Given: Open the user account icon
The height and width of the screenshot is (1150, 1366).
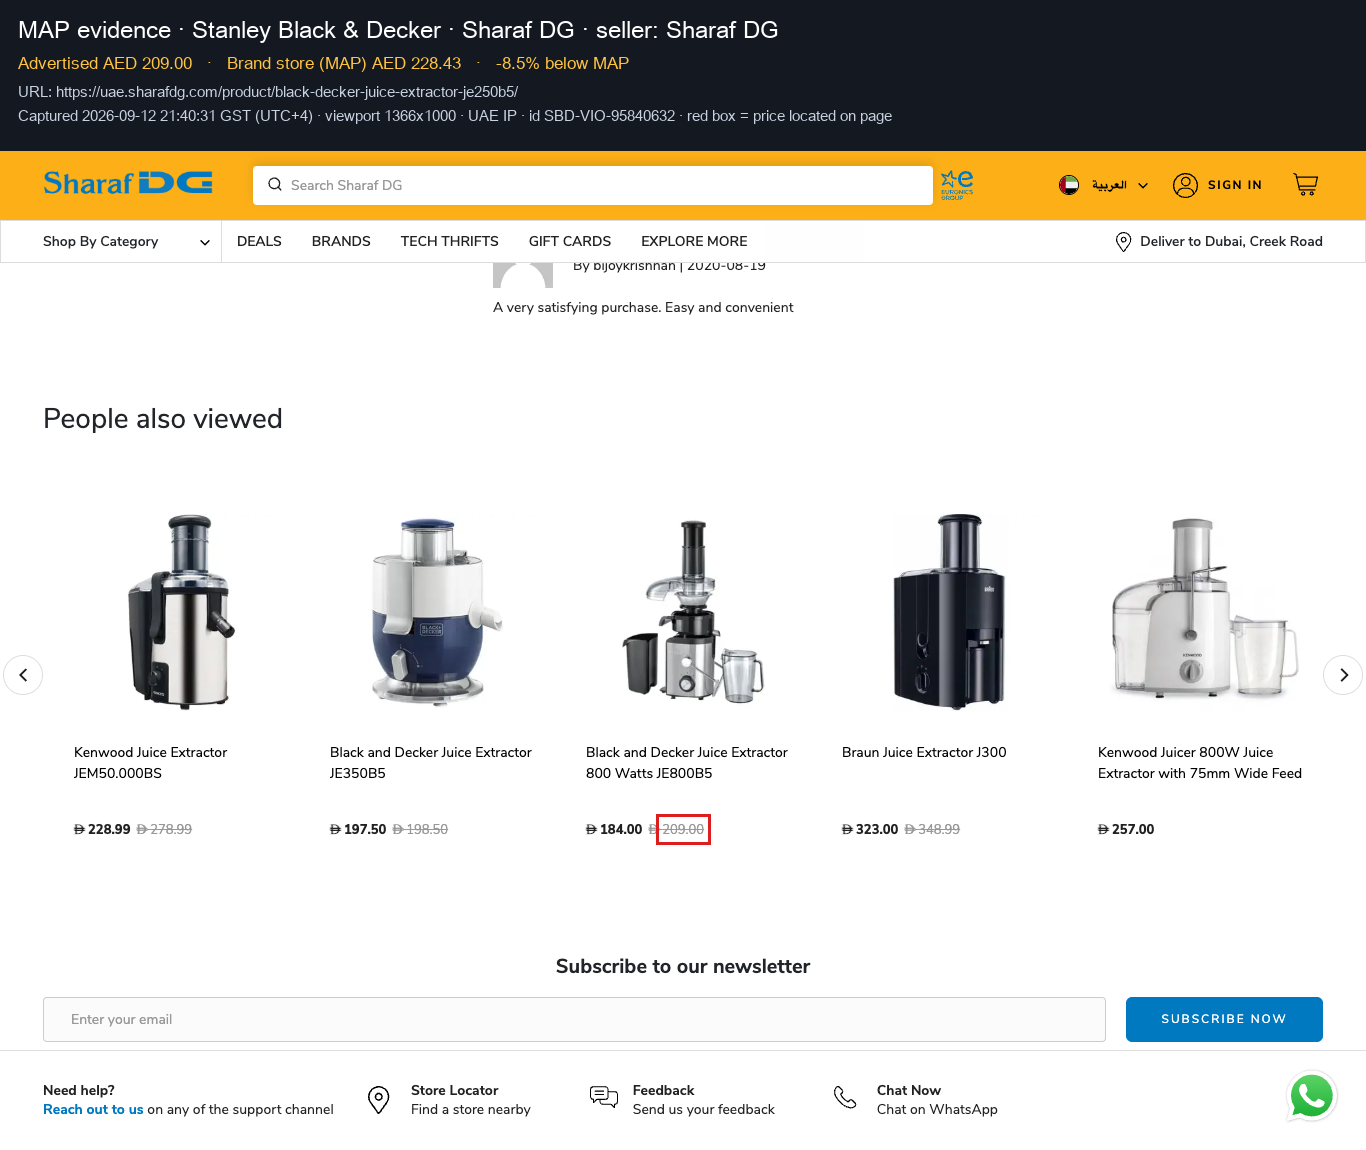Looking at the screenshot, I should point(1185,185).
